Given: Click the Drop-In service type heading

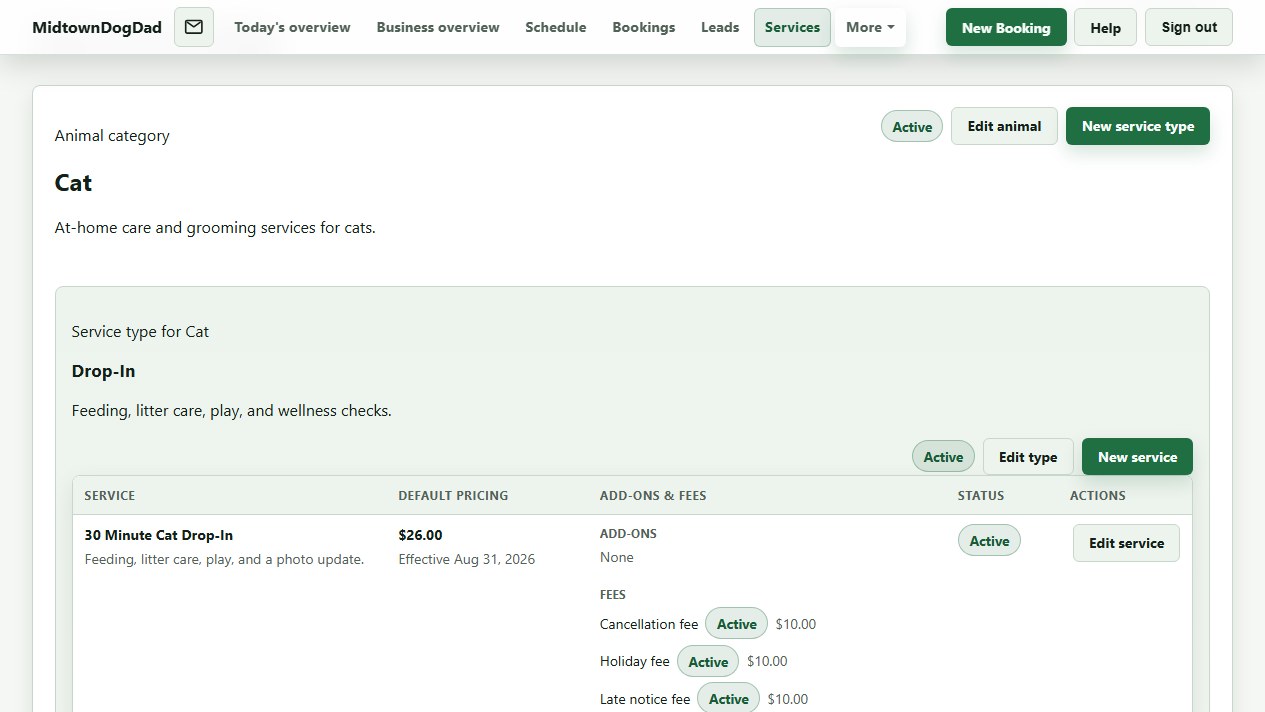Looking at the screenshot, I should (x=103, y=371).
